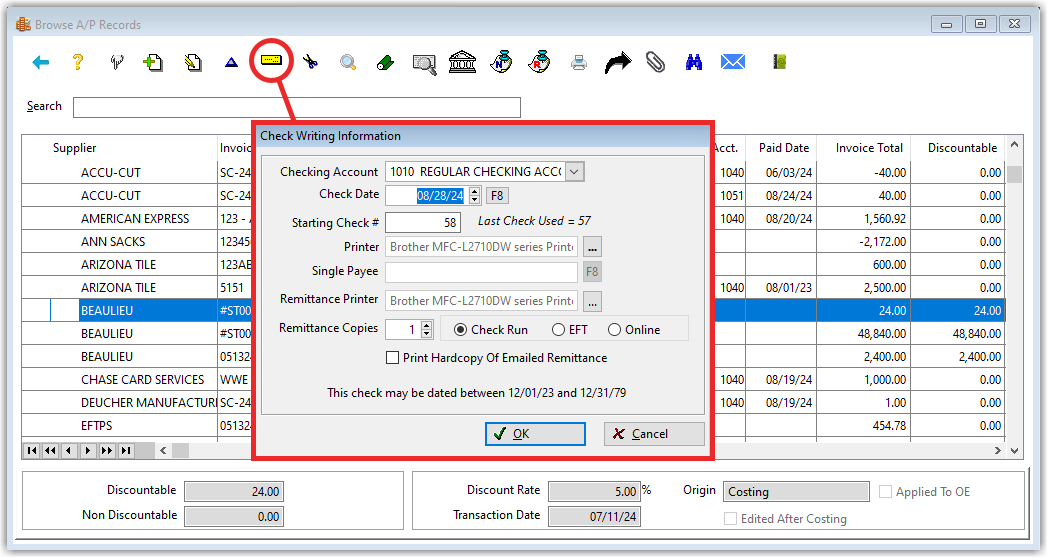The height and width of the screenshot is (558, 1048).
Task: Click the Remittance Copies spinner arrows
Action: click(427, 329)
